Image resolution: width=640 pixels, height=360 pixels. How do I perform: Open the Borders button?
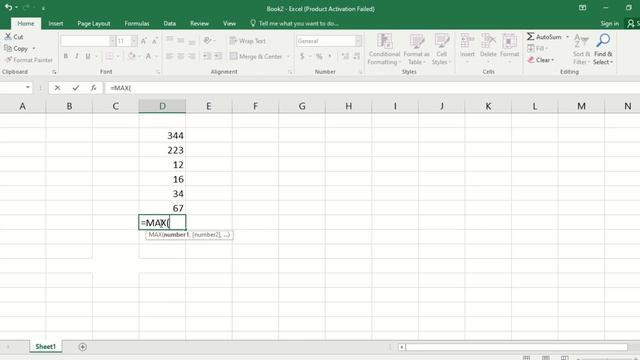(109, 56)
